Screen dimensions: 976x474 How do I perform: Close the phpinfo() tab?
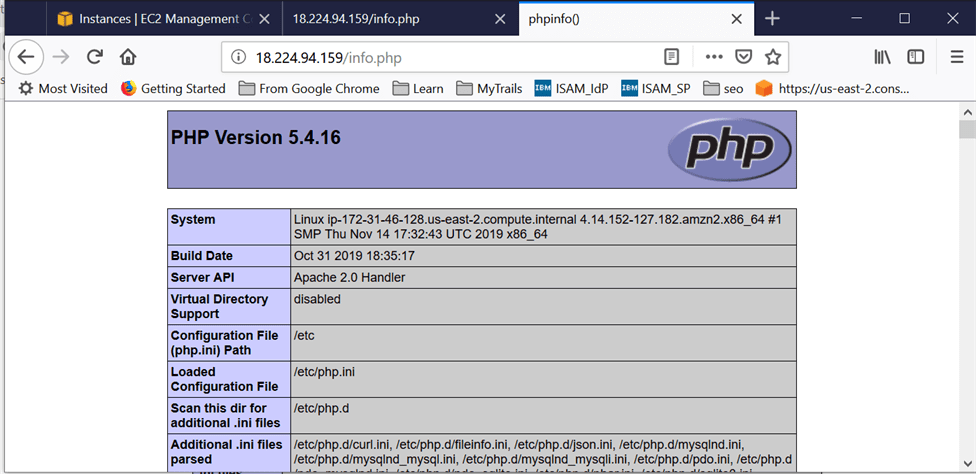tap(737, 19)
